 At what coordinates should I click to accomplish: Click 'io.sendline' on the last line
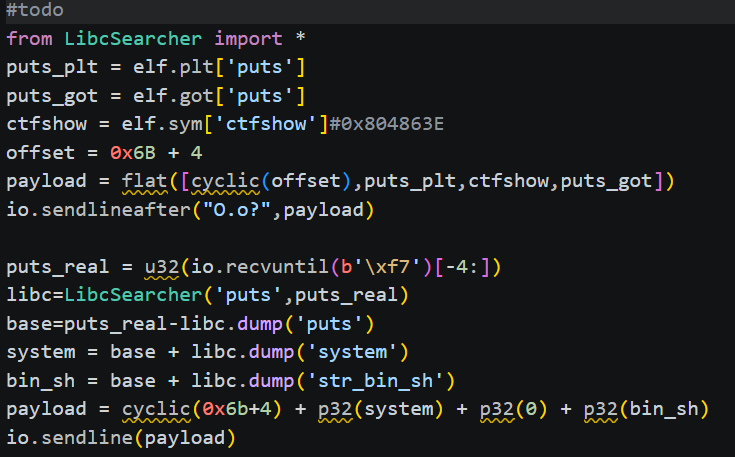[69, 438]
